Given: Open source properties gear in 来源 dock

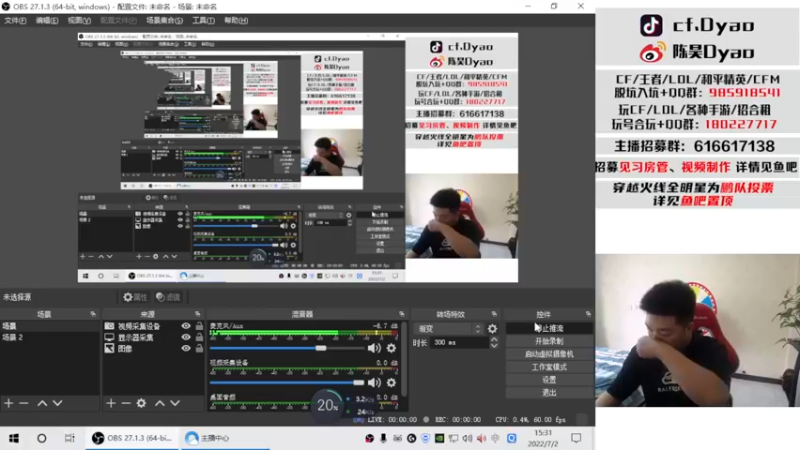Looking at the screenshot, I should 141,403.
